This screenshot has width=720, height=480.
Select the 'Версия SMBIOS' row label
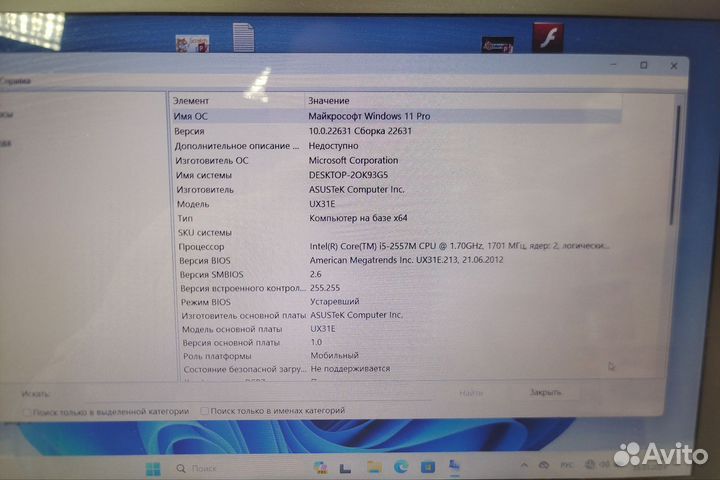pos(211,275)
